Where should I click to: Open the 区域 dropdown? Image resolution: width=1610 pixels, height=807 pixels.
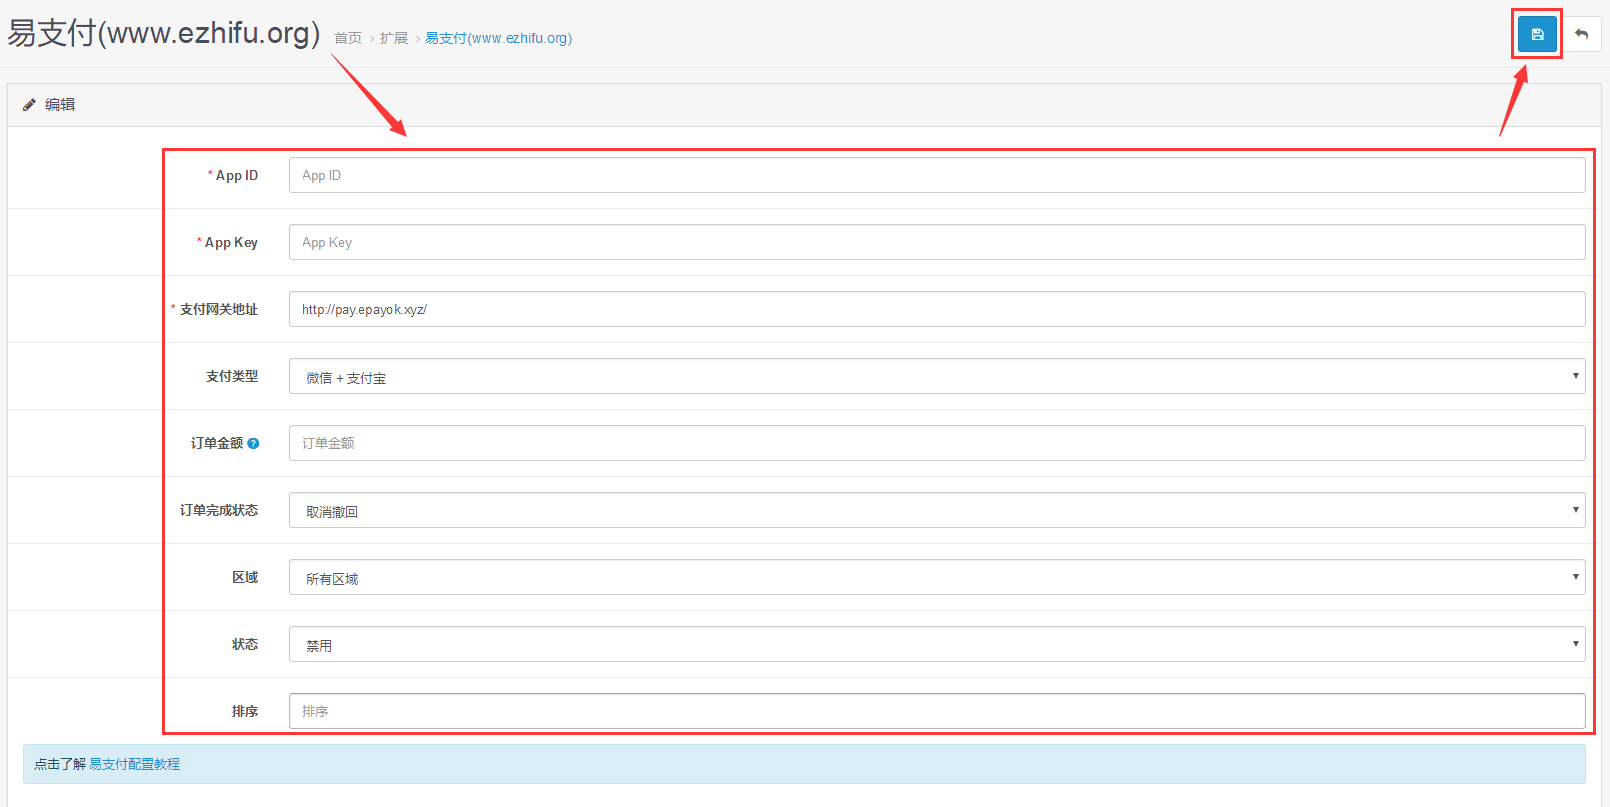point(937,577)
